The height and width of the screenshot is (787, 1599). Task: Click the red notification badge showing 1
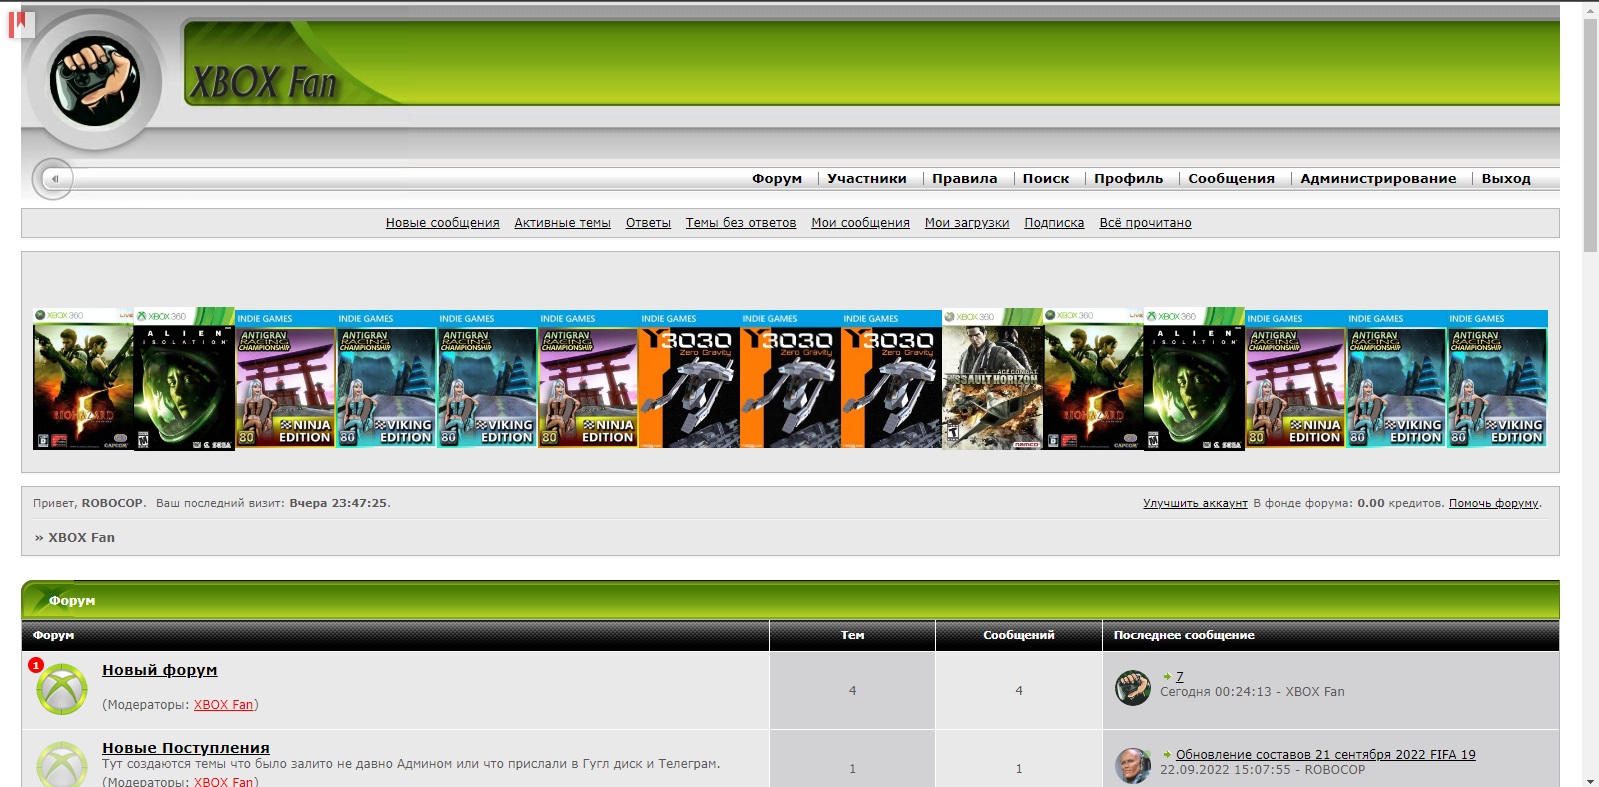(36, 665)
